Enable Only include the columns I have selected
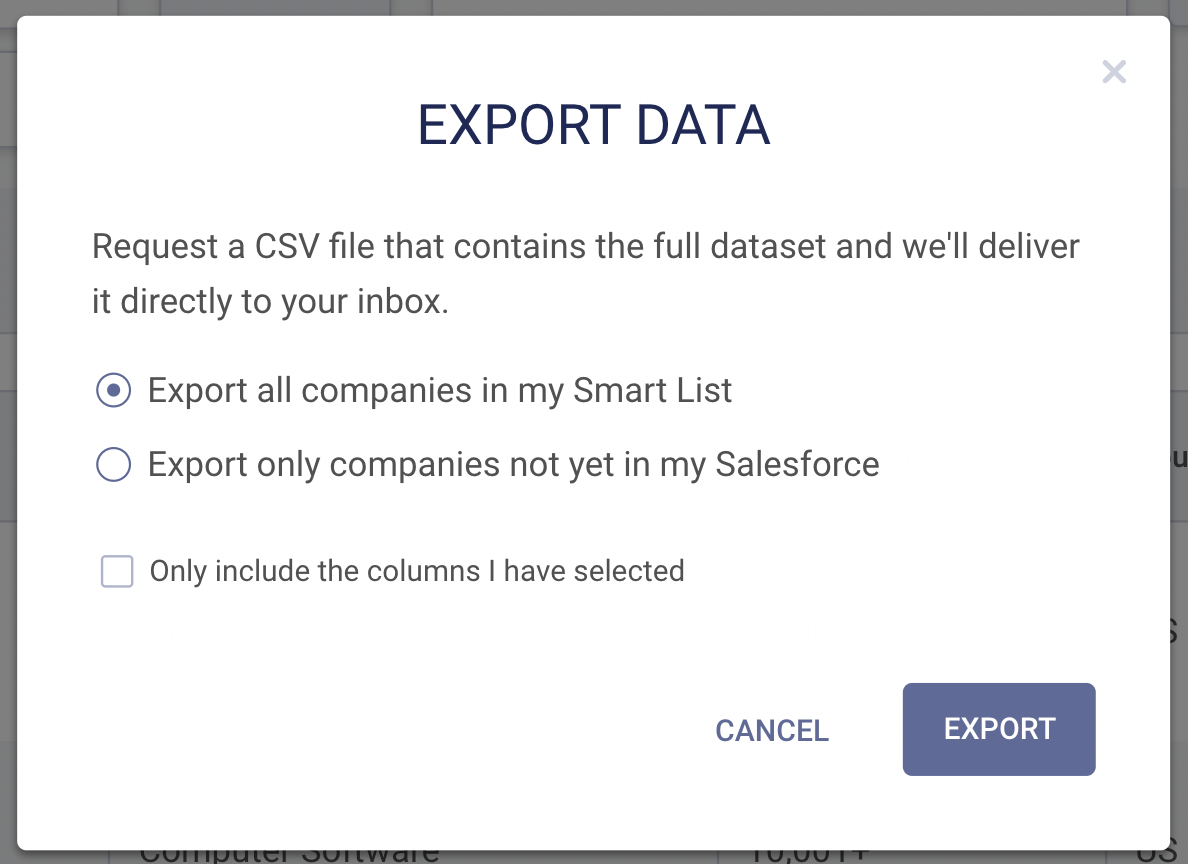 117,571
